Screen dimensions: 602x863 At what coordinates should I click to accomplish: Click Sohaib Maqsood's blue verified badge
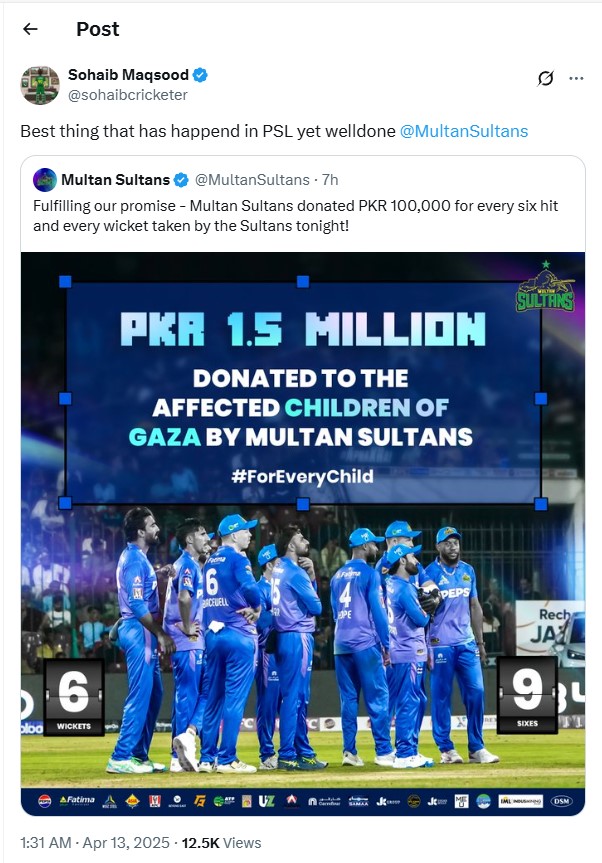200,75
